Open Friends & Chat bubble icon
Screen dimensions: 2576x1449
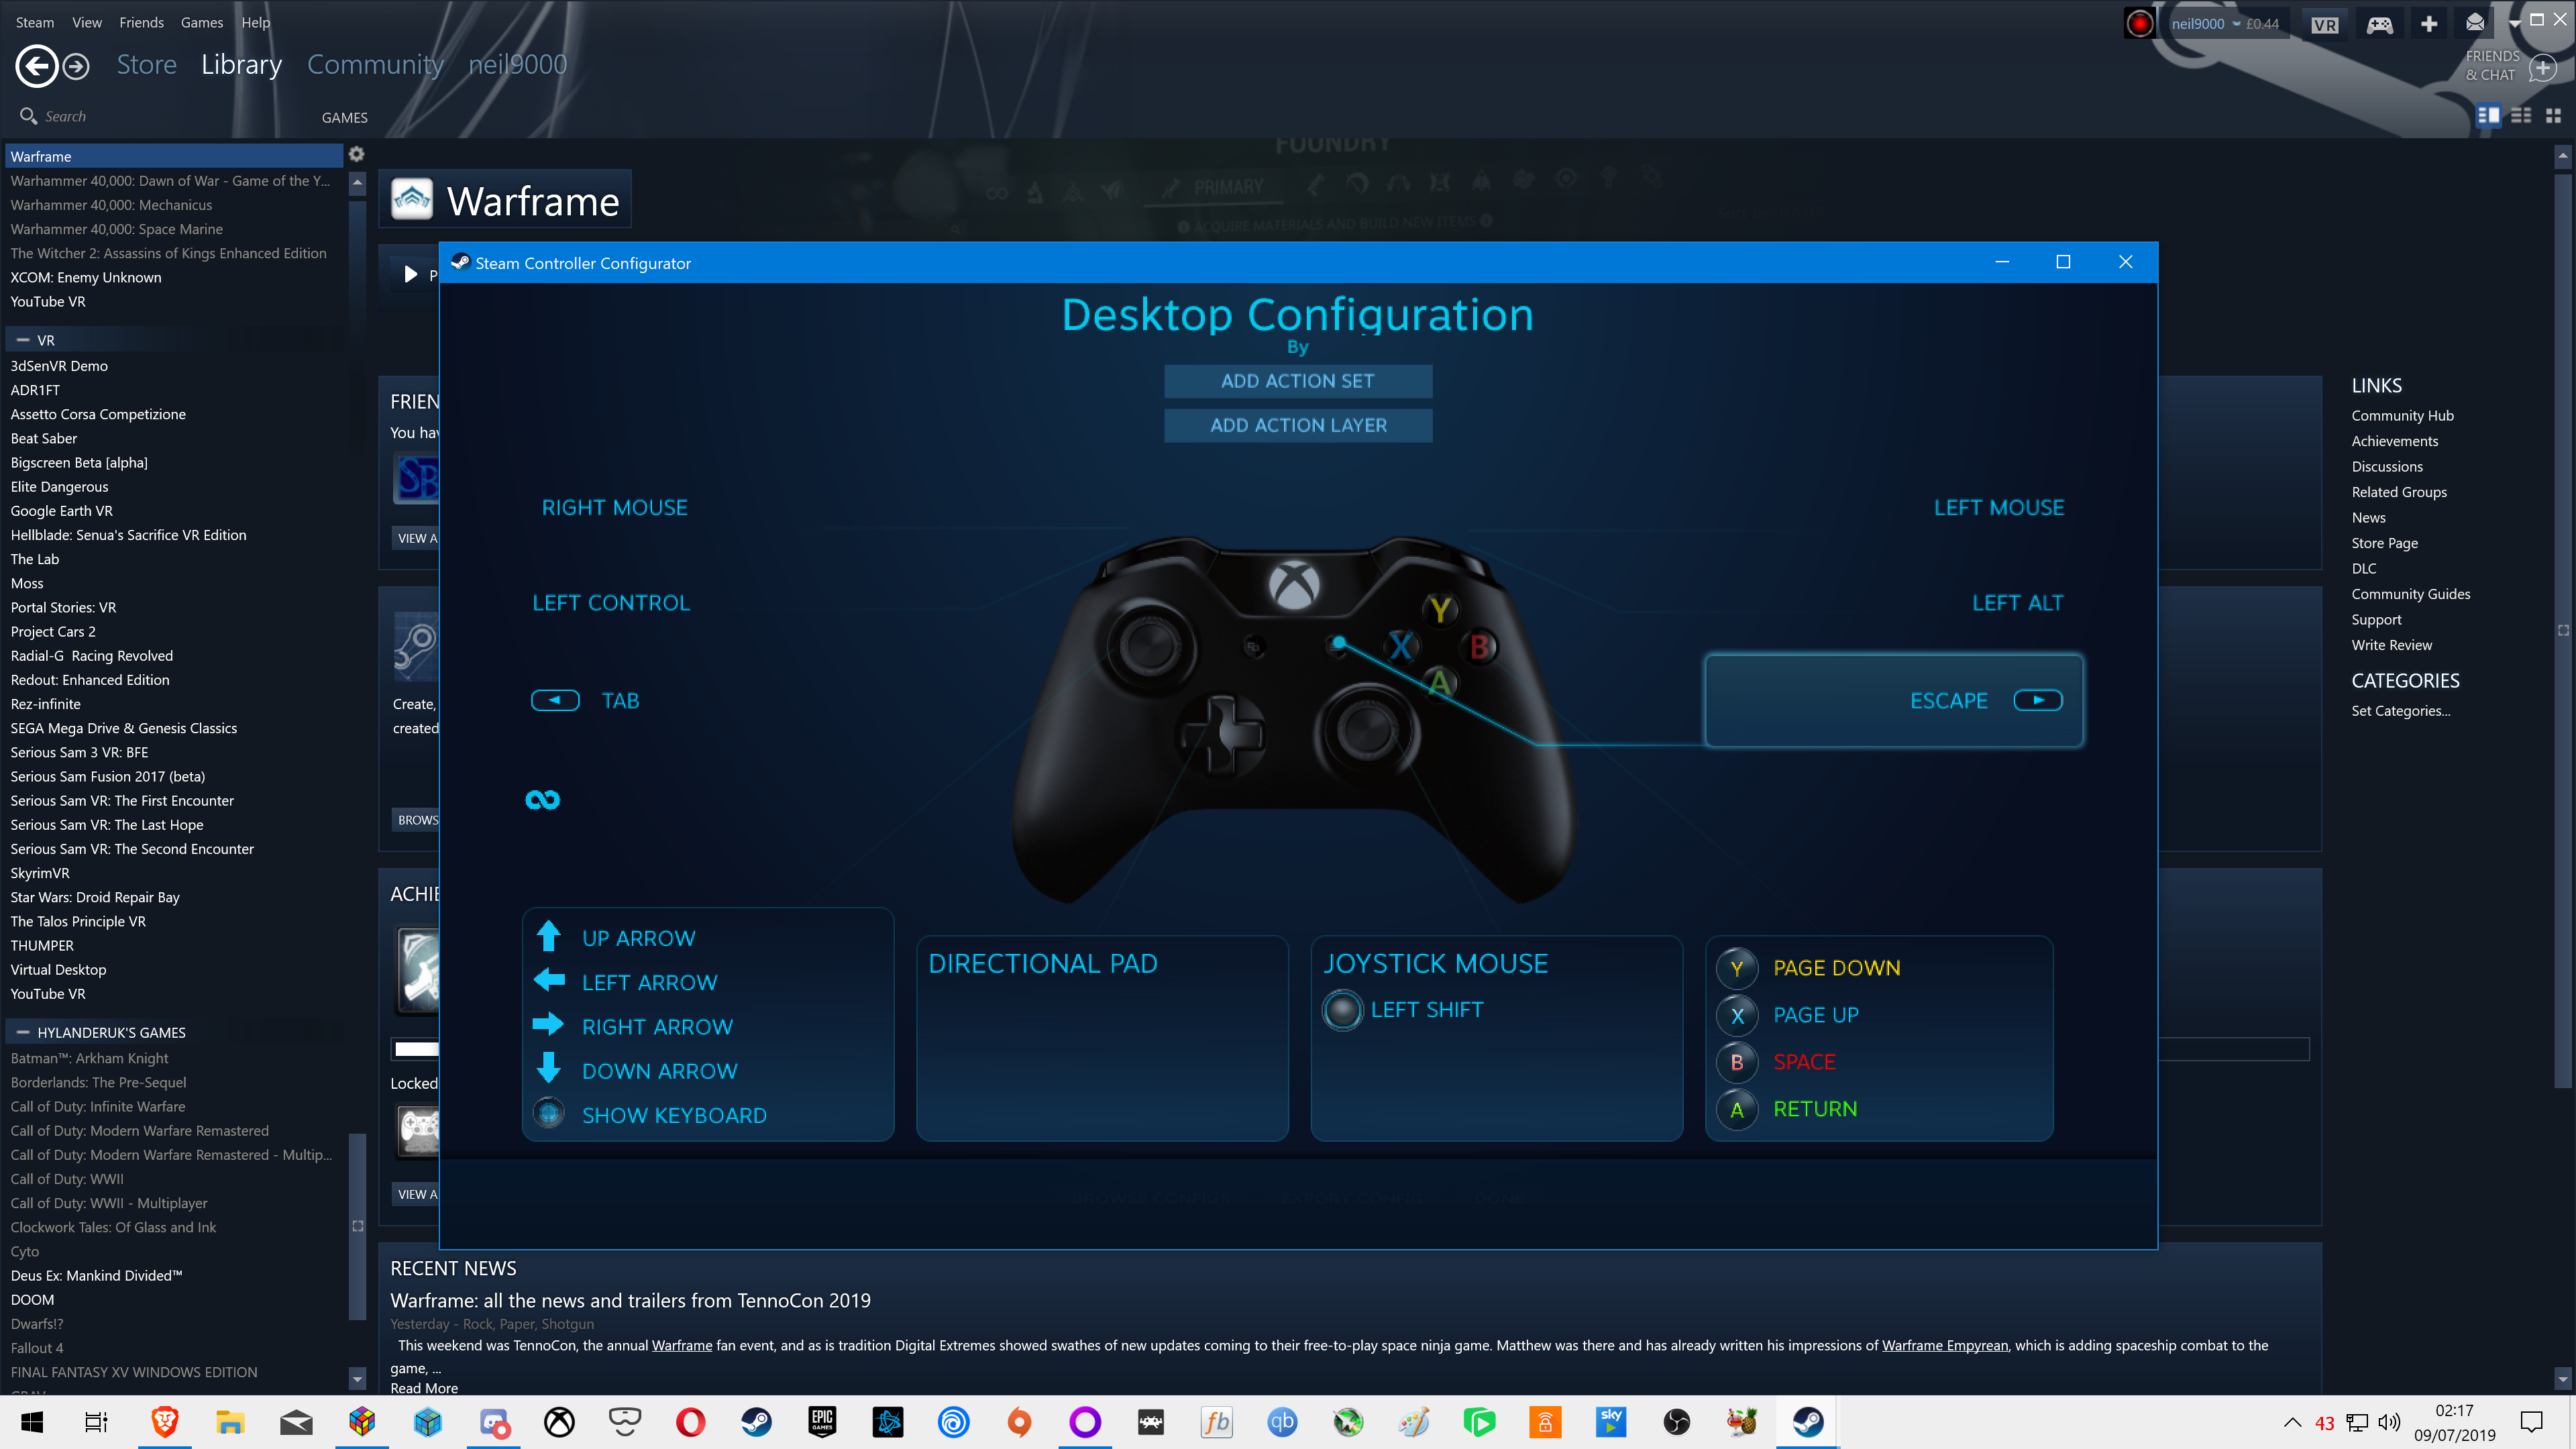(2543, 67)
